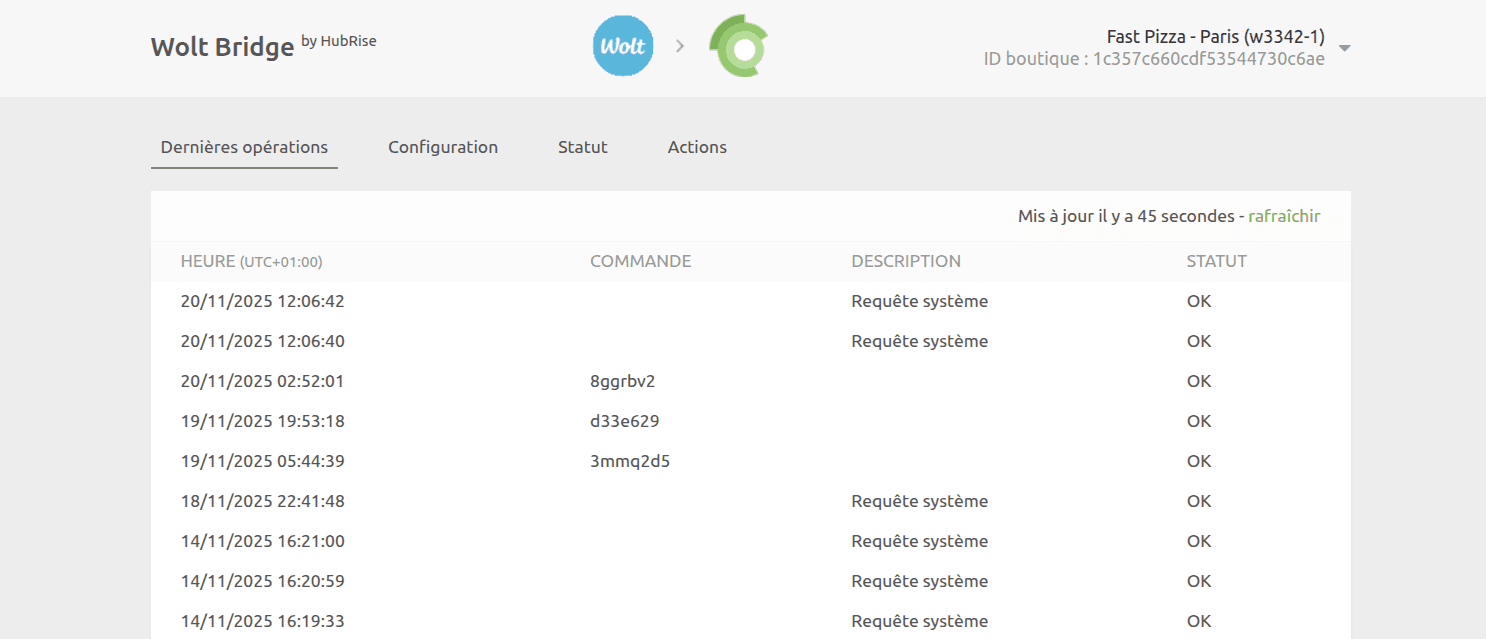Click the arrow between Wolt and HubRise logos
Screen dimensions: 1486x639
tap(680, 46)
